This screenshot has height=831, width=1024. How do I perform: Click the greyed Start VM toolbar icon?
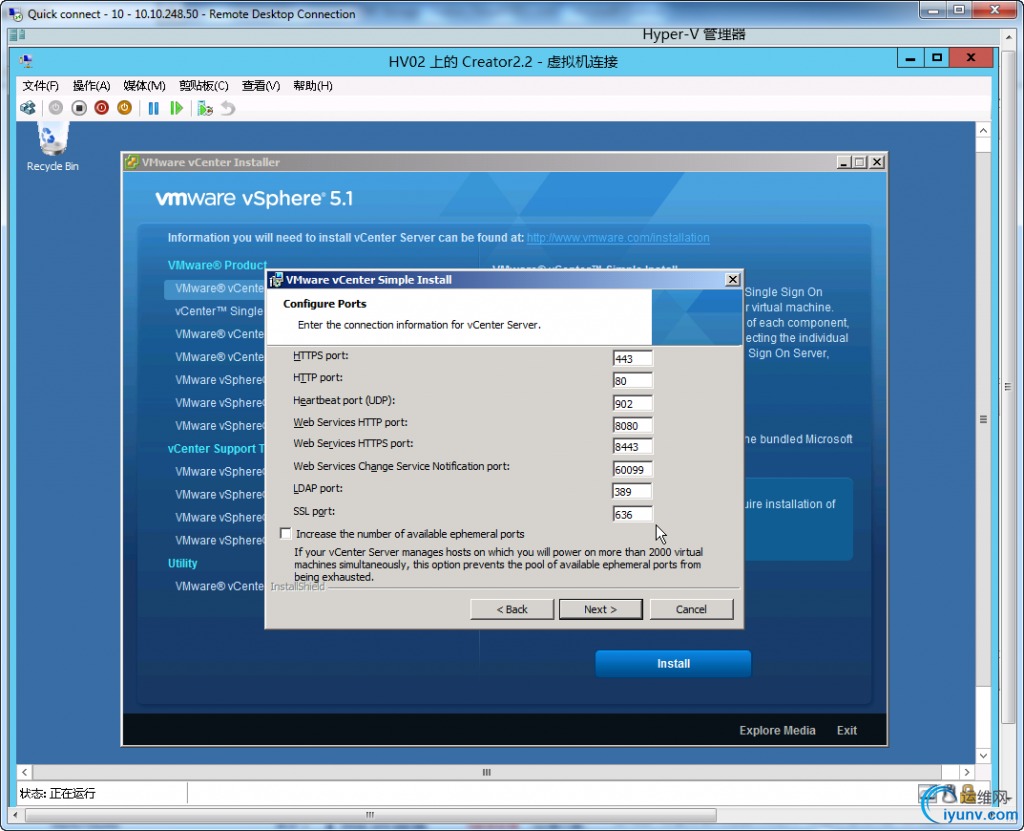pos(56,108)
